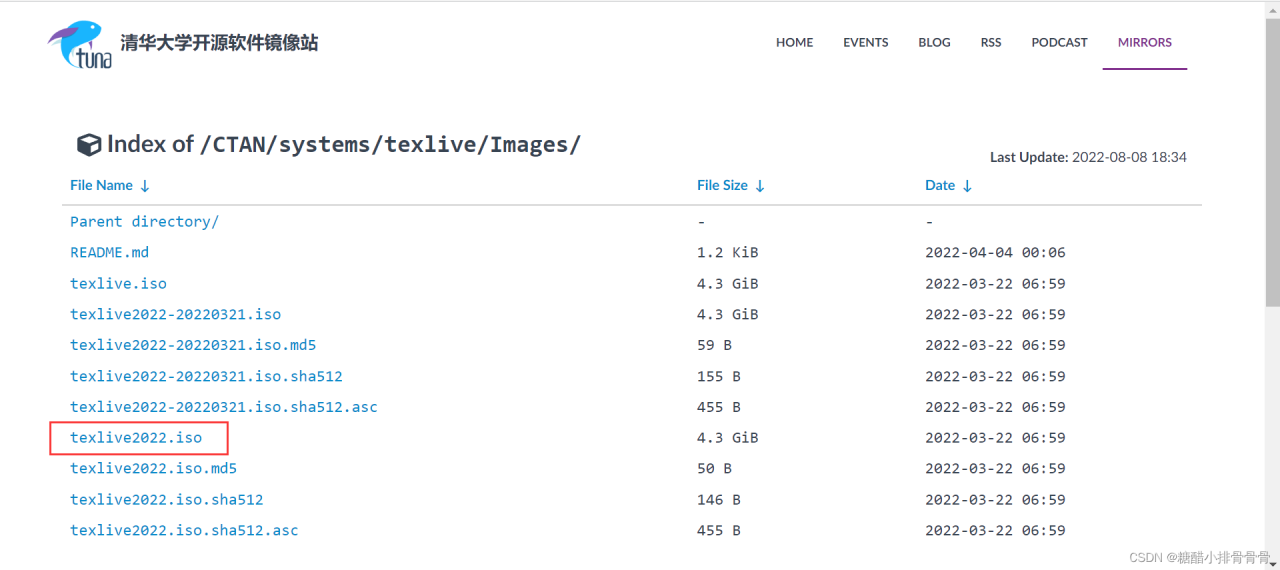Image resolution: width=1280 pixels, height=570 pixels.
Task: Navigate to PODCAST in navbar
Action: pyautogui.click(x=1059, y=42)
